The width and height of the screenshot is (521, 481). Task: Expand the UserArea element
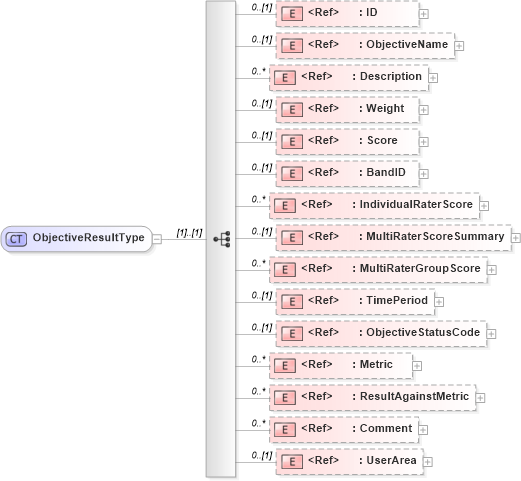point(428,462)
